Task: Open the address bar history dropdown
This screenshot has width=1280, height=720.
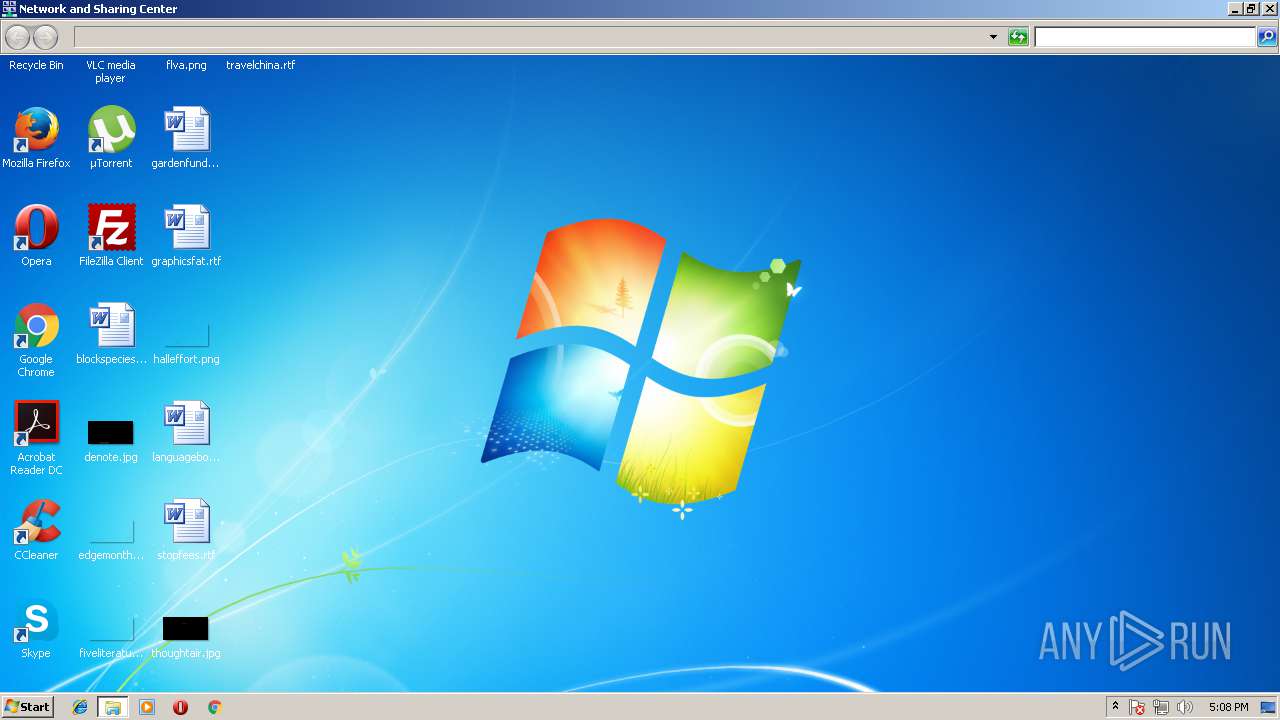Action: pos(993,37)
